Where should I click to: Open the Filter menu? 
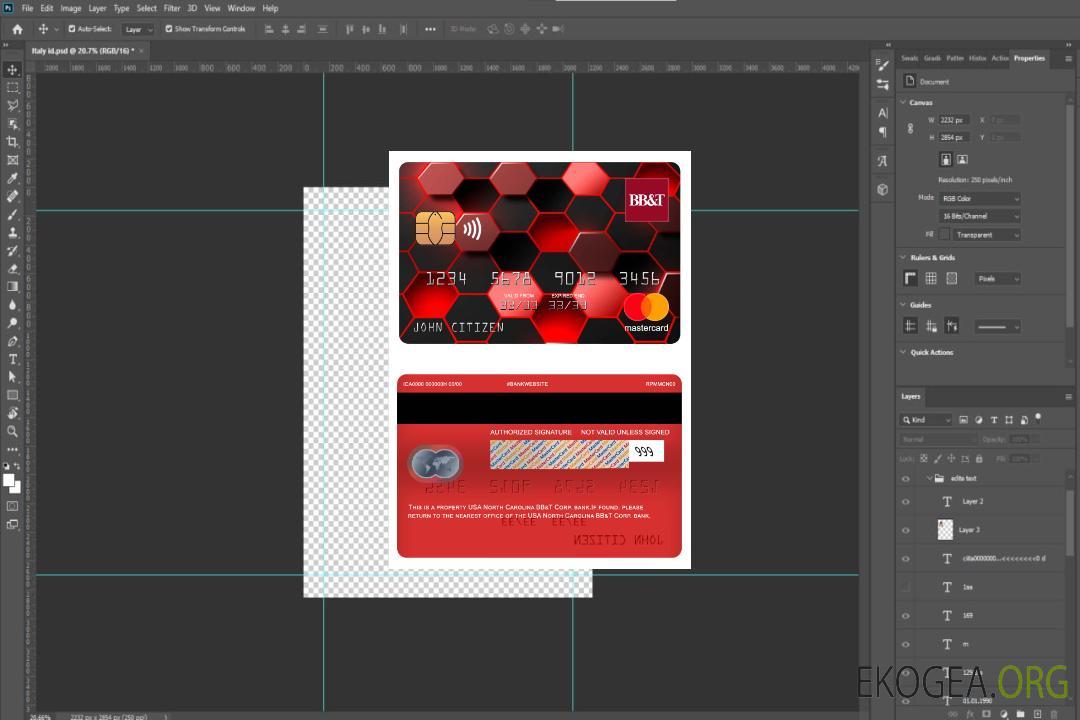point(172,8)
